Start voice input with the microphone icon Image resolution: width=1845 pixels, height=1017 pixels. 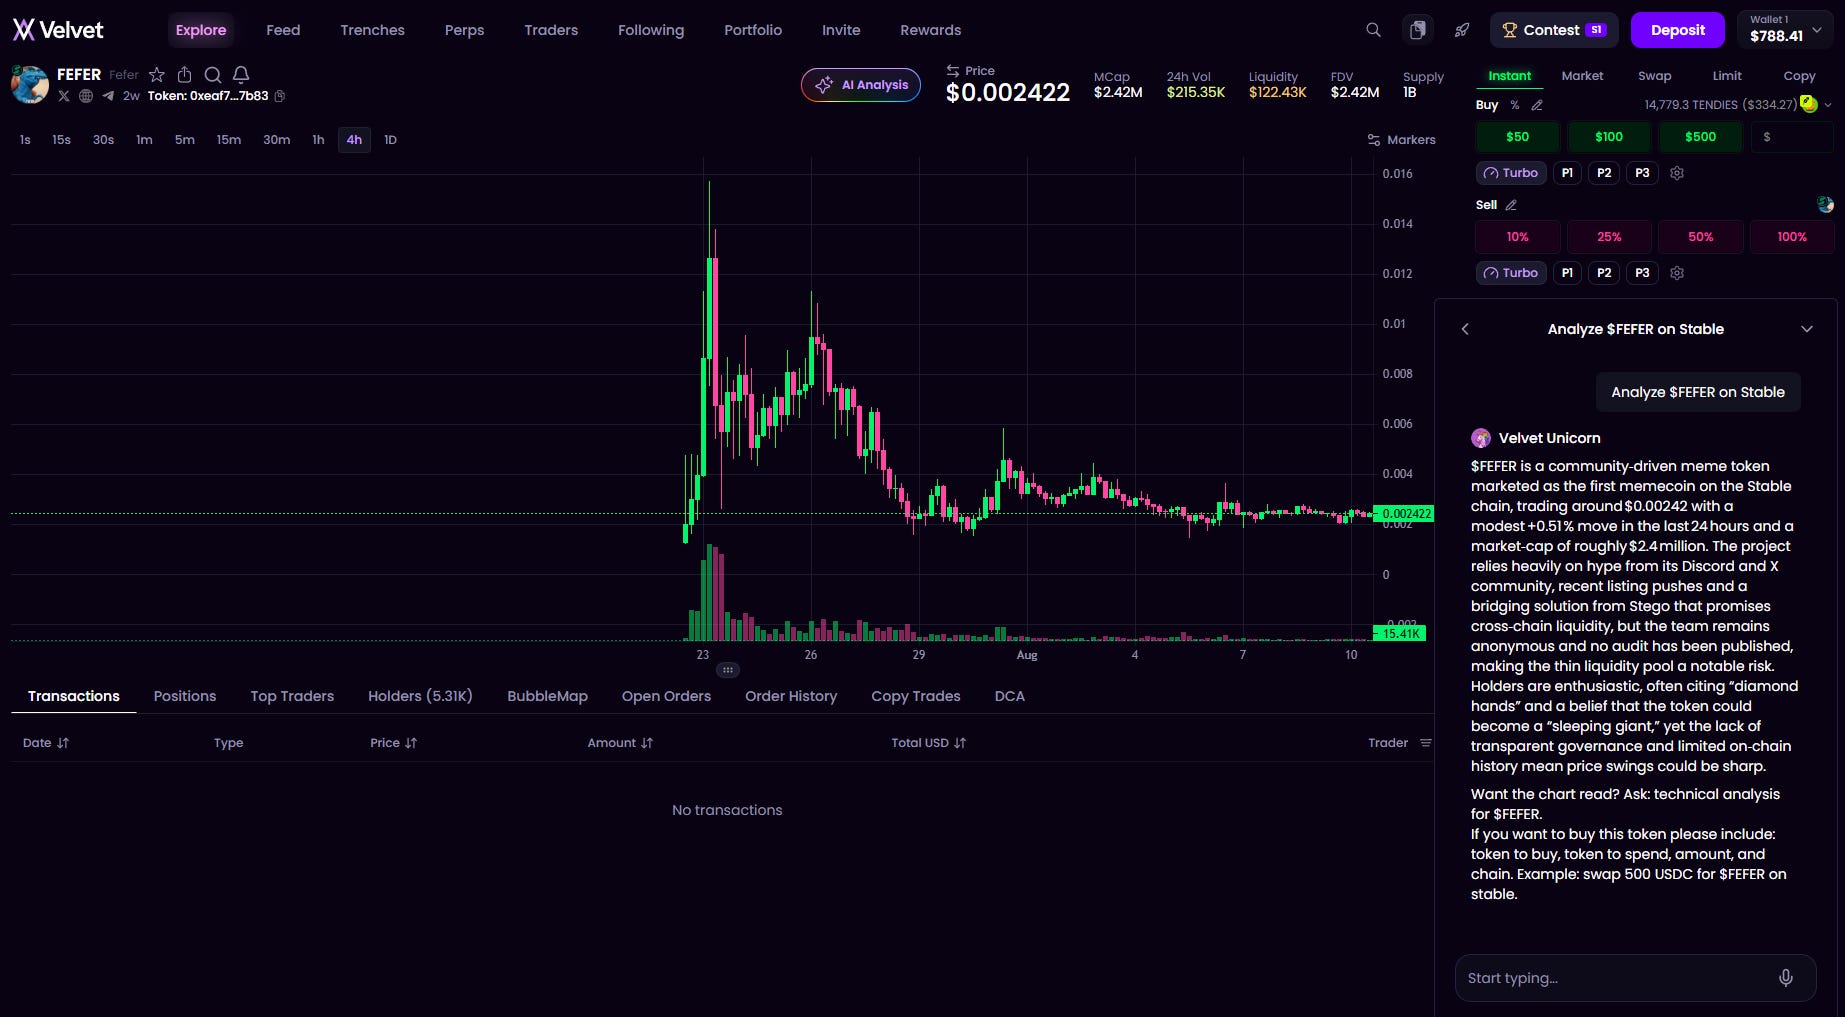pos(1786,978)
